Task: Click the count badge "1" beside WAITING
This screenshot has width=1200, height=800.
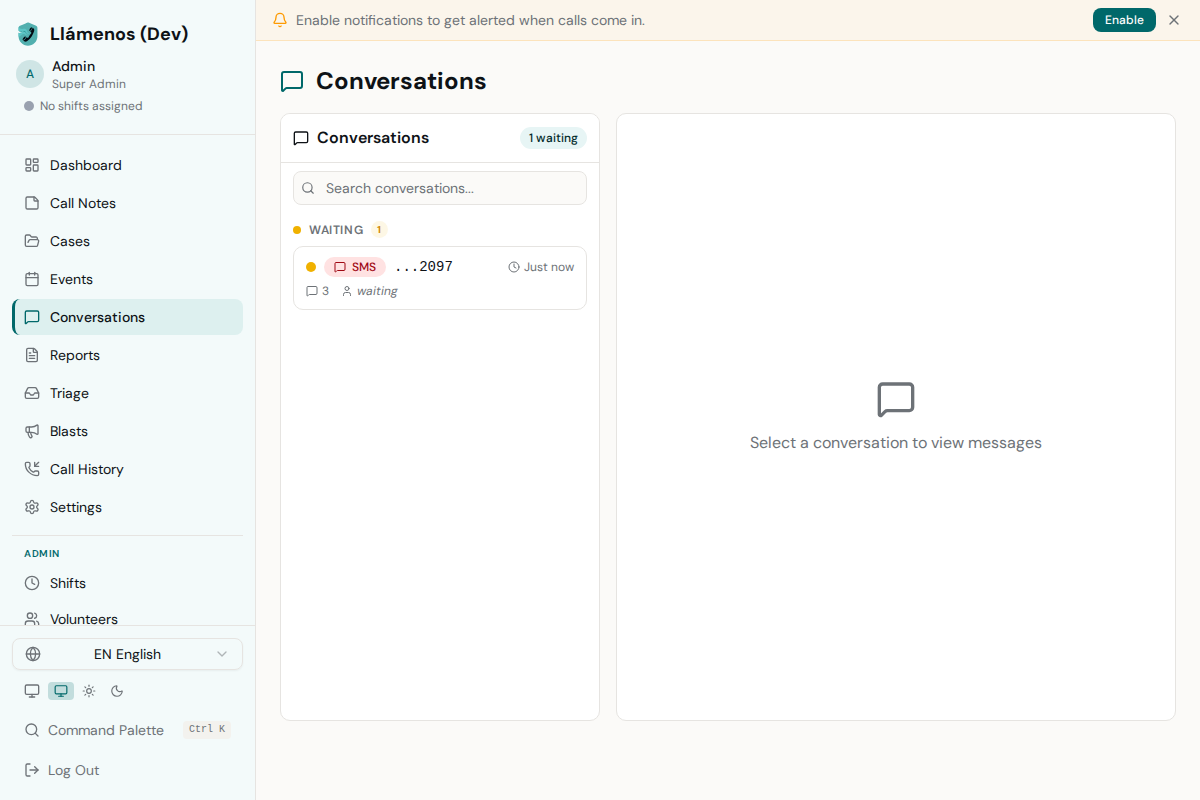Action: coord(379,230)
